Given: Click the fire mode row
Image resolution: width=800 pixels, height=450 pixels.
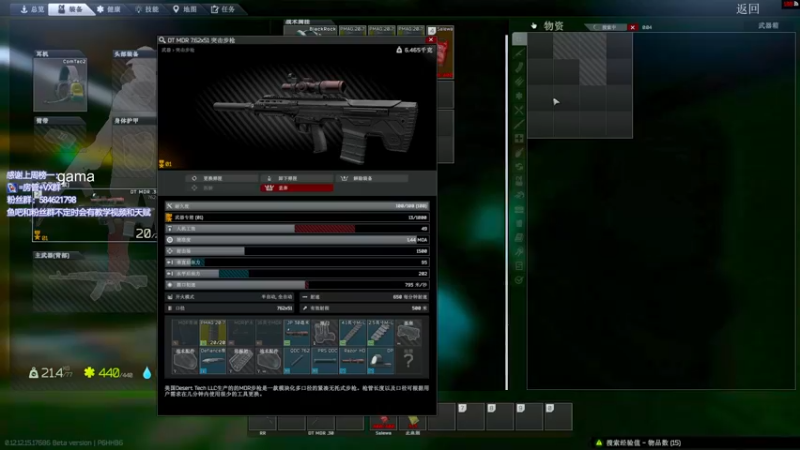Looking at the screenshot, I should pyautogui.click(x=230, y=297).
